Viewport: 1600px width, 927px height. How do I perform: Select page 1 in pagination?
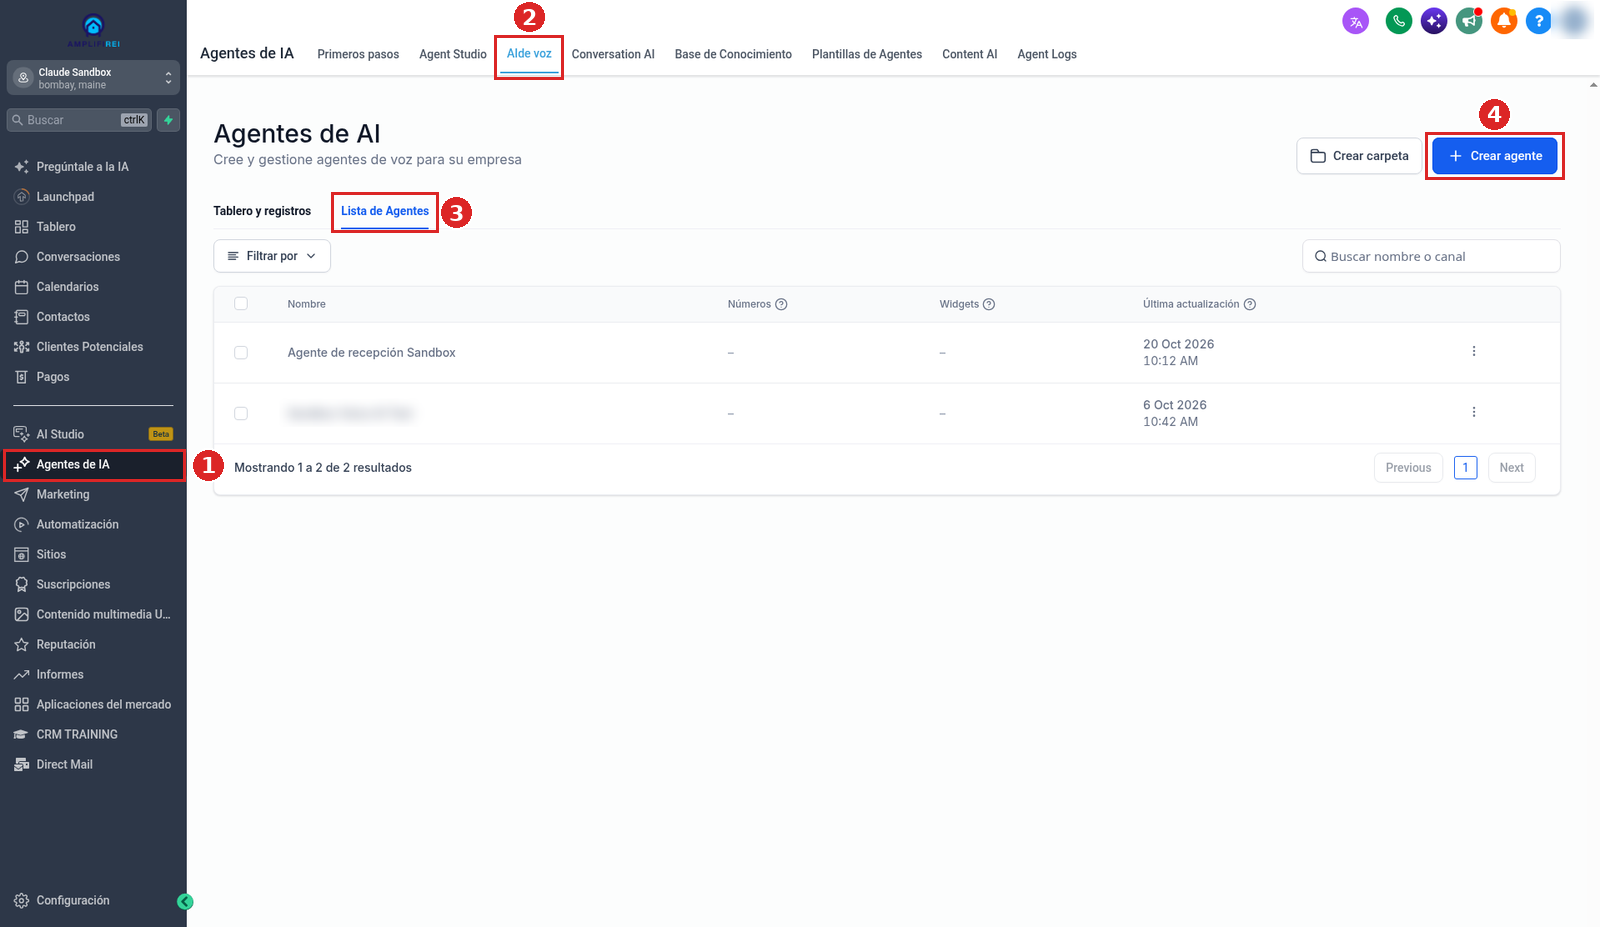point(1465,468)
